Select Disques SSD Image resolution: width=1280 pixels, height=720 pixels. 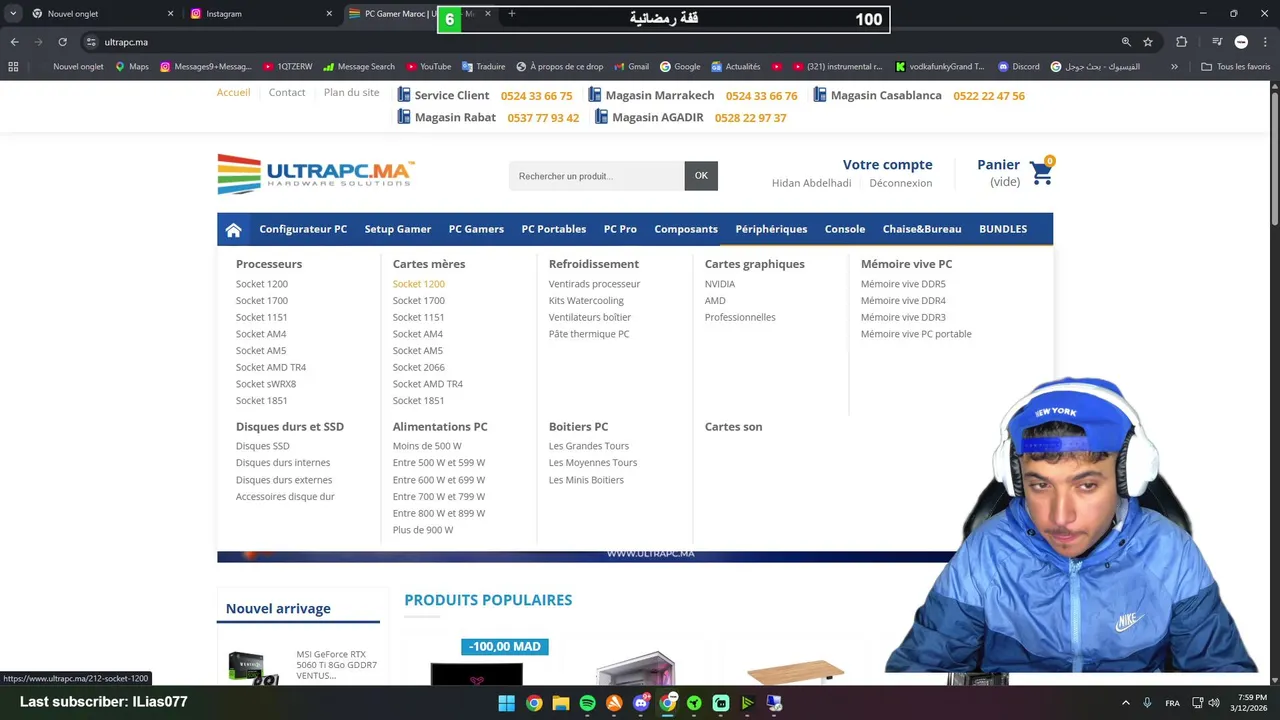(263, 446)
